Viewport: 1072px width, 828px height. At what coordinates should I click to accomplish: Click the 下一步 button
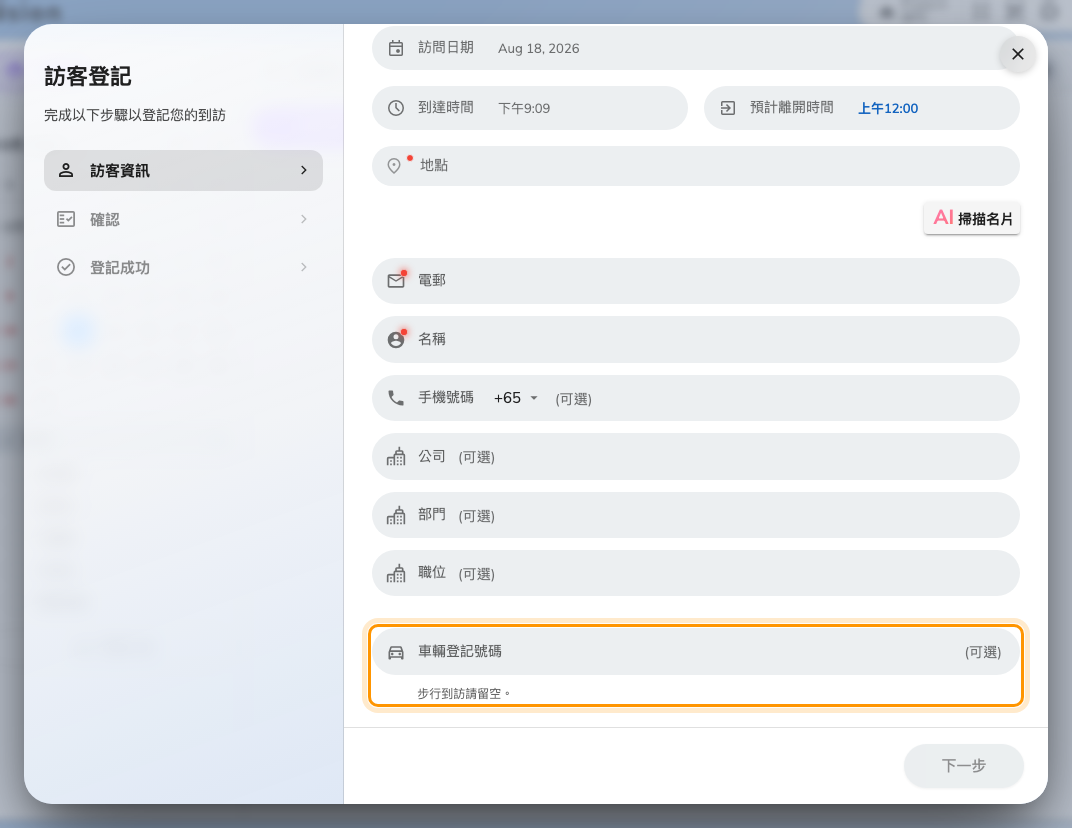963,765
